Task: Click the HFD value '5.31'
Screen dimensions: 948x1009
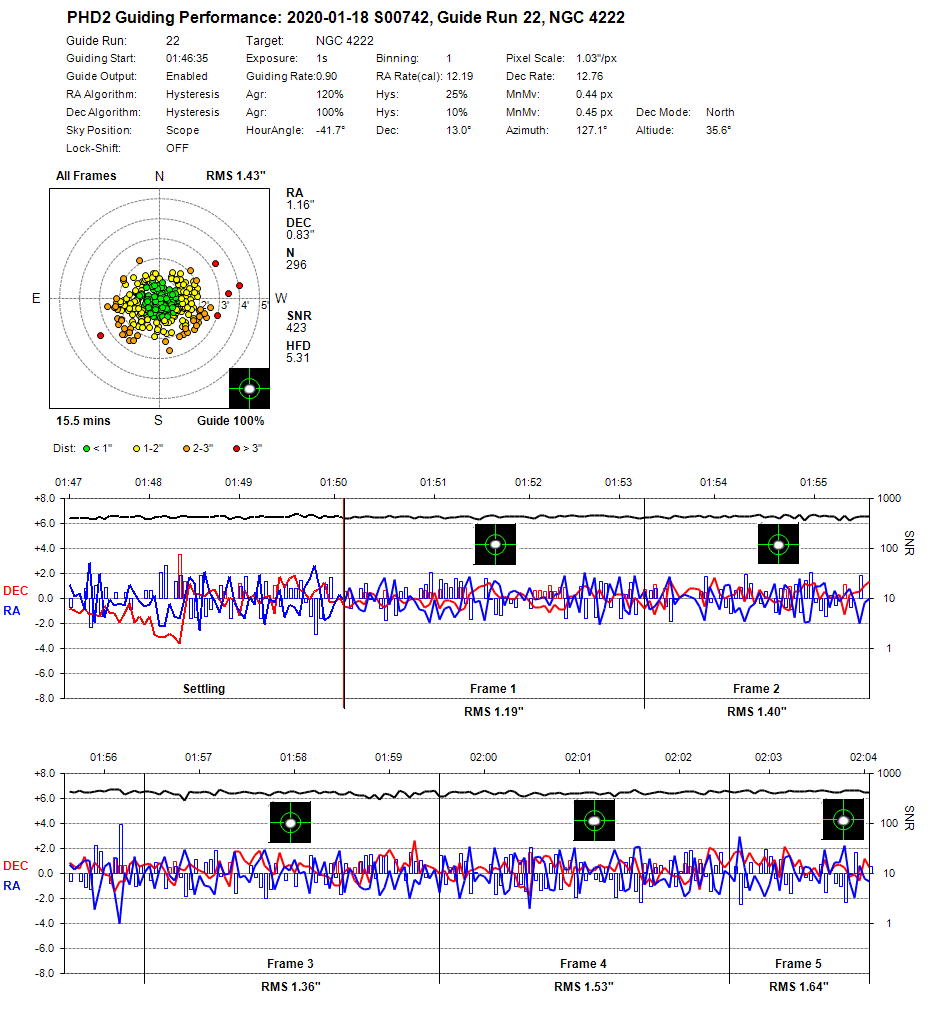Action: [297, 358]
